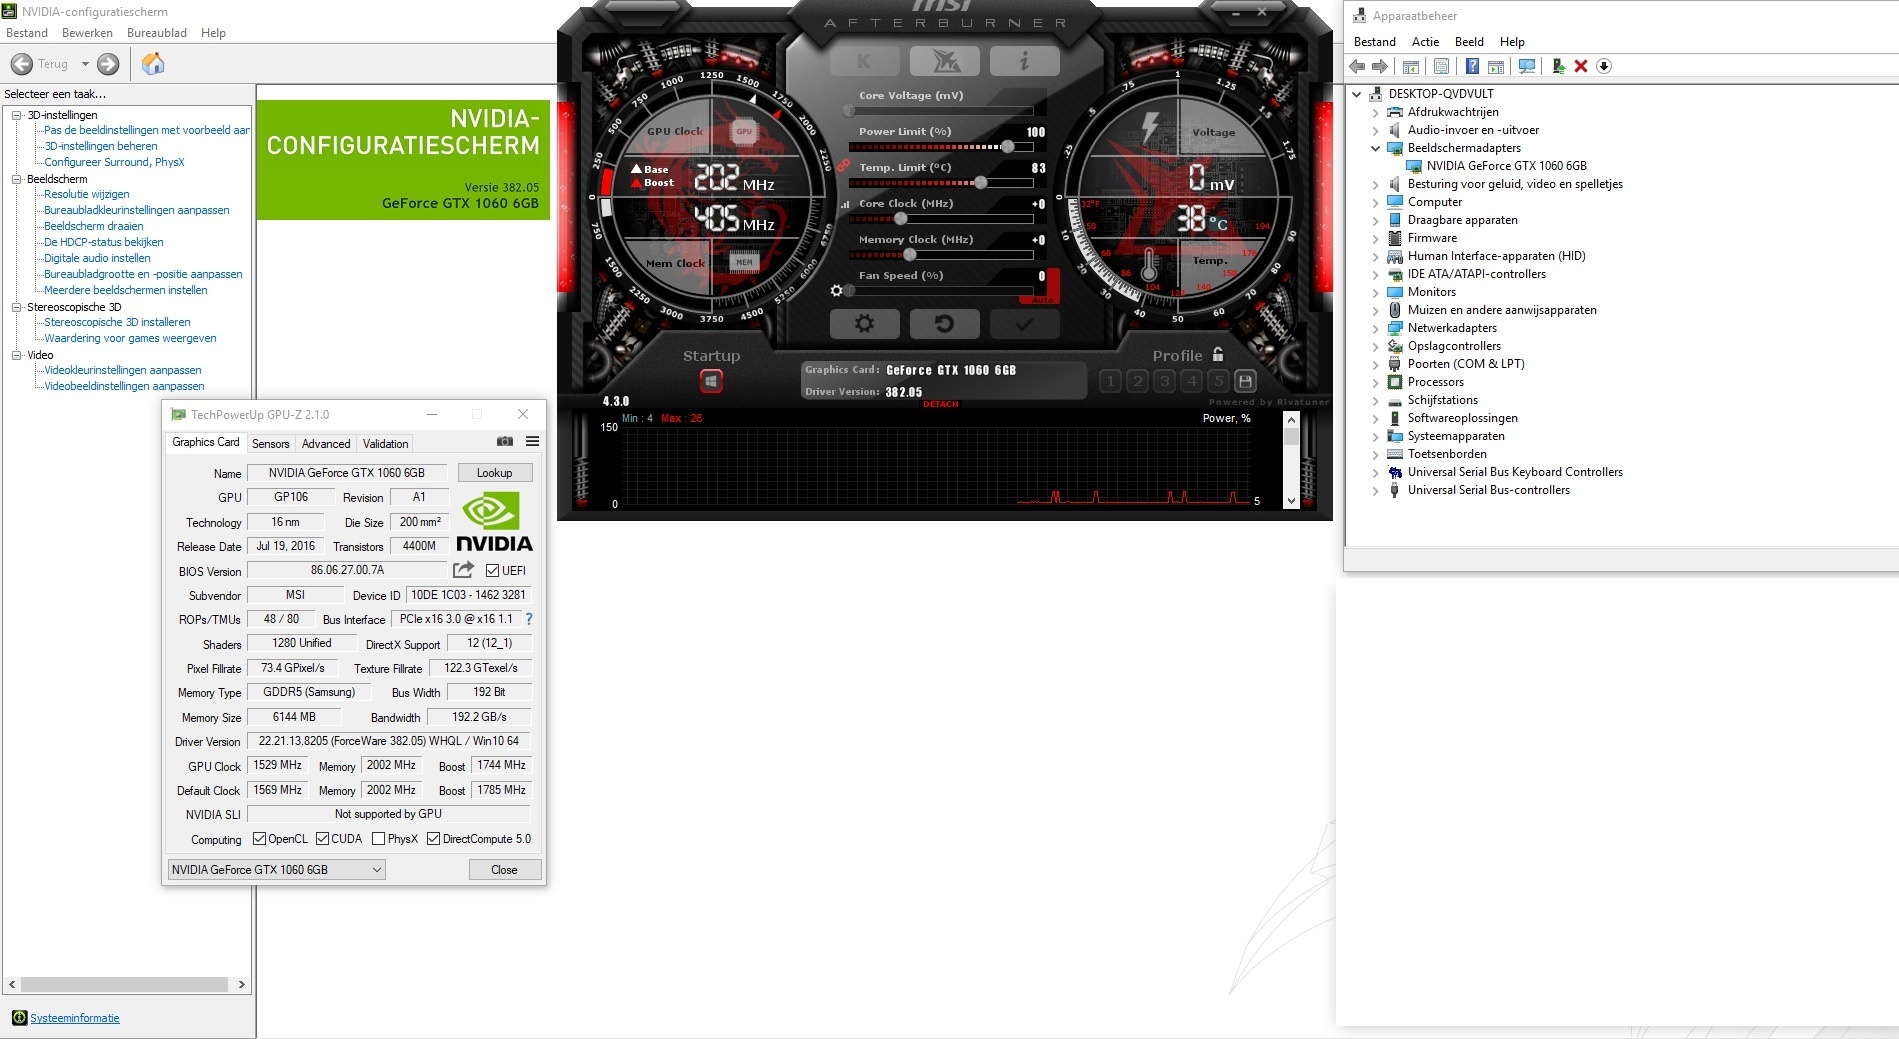The image size is (1899, 1039).
Task: Toggle the Afterburner profile lock icon
Action: pyautogui.click(x=1218, y=354)
